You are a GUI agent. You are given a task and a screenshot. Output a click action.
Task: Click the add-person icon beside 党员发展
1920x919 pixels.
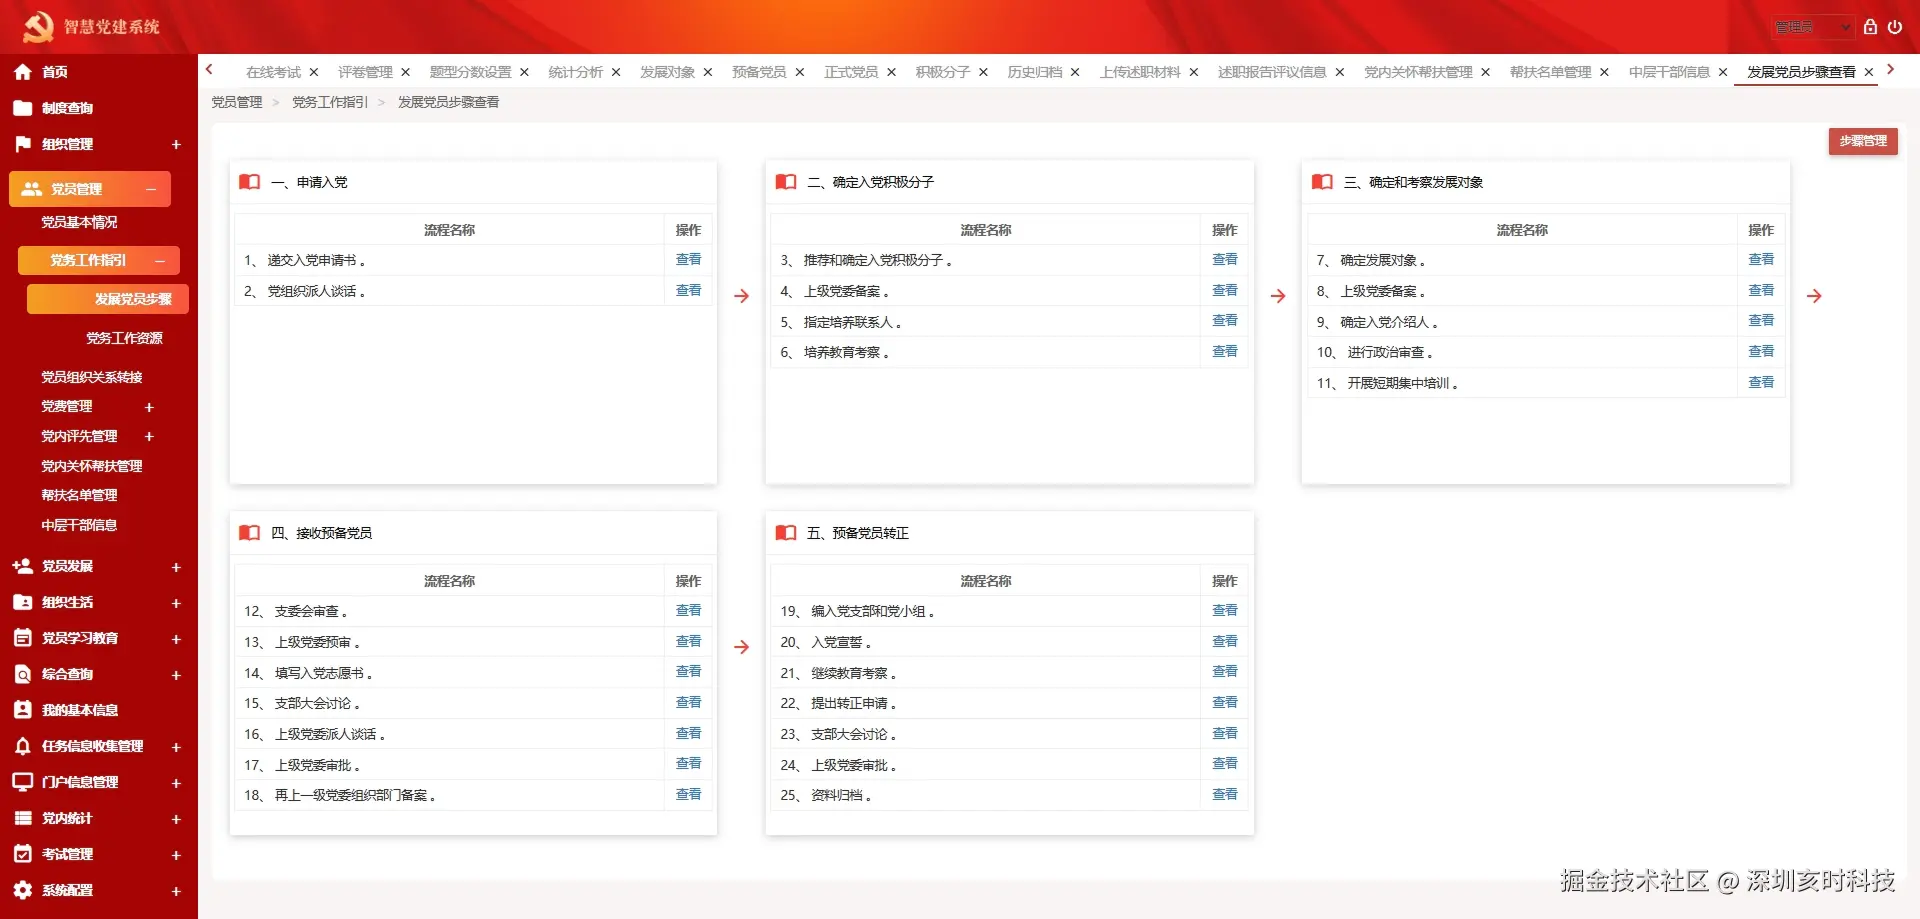[23, 566]
